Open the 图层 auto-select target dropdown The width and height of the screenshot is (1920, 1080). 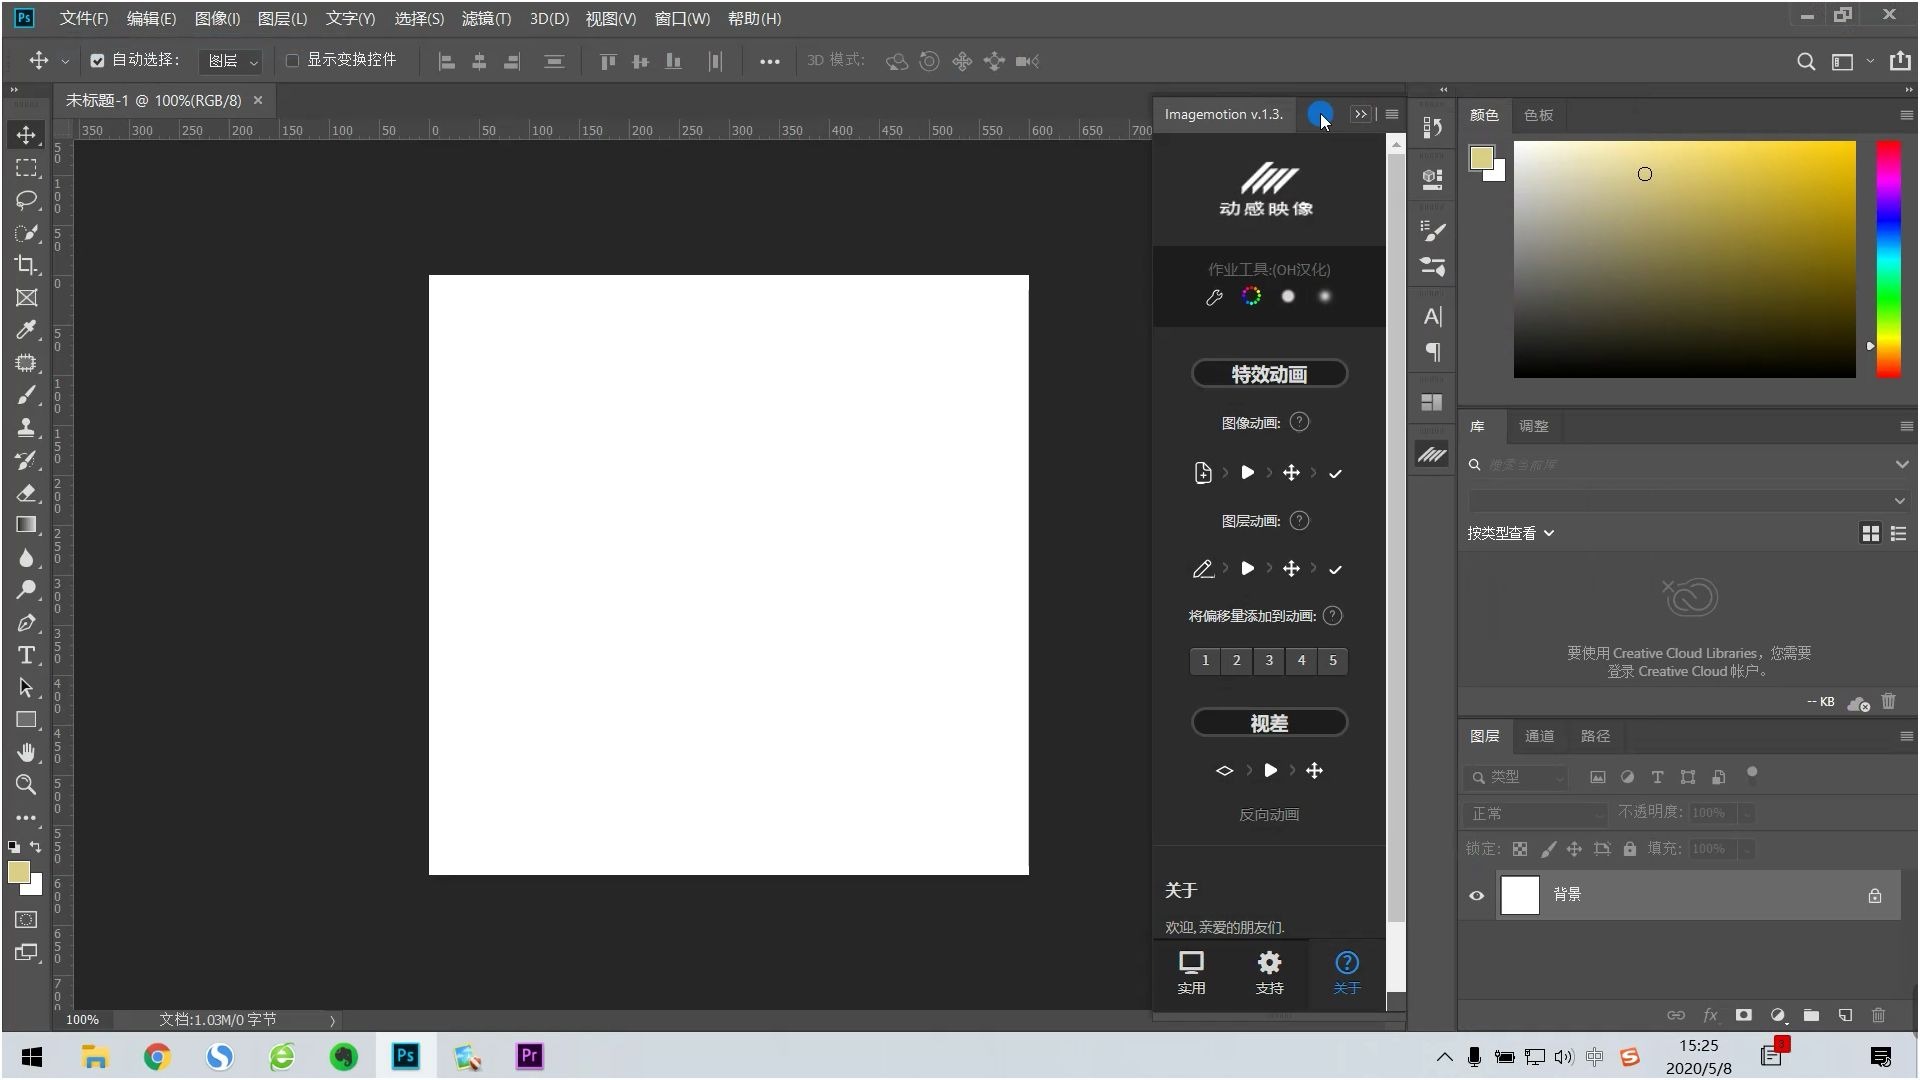(x=232, y=62)
